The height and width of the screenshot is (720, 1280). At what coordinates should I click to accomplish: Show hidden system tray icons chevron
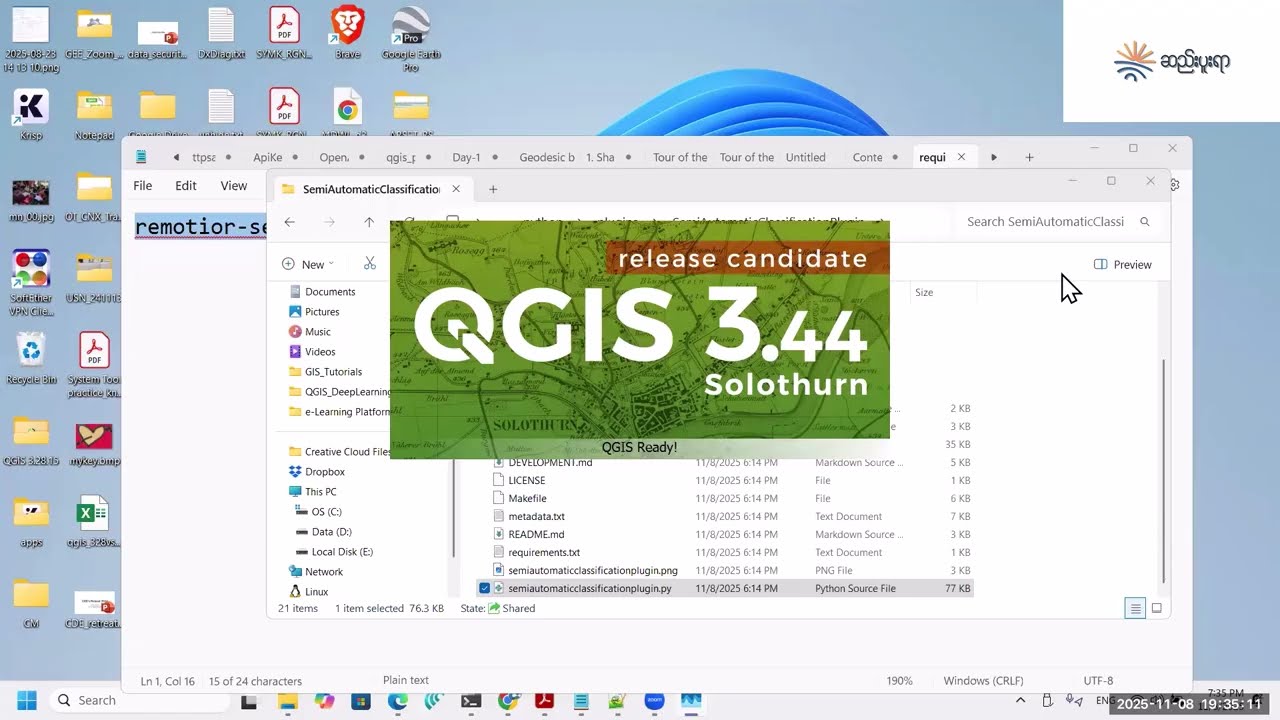coord(1020,700)
